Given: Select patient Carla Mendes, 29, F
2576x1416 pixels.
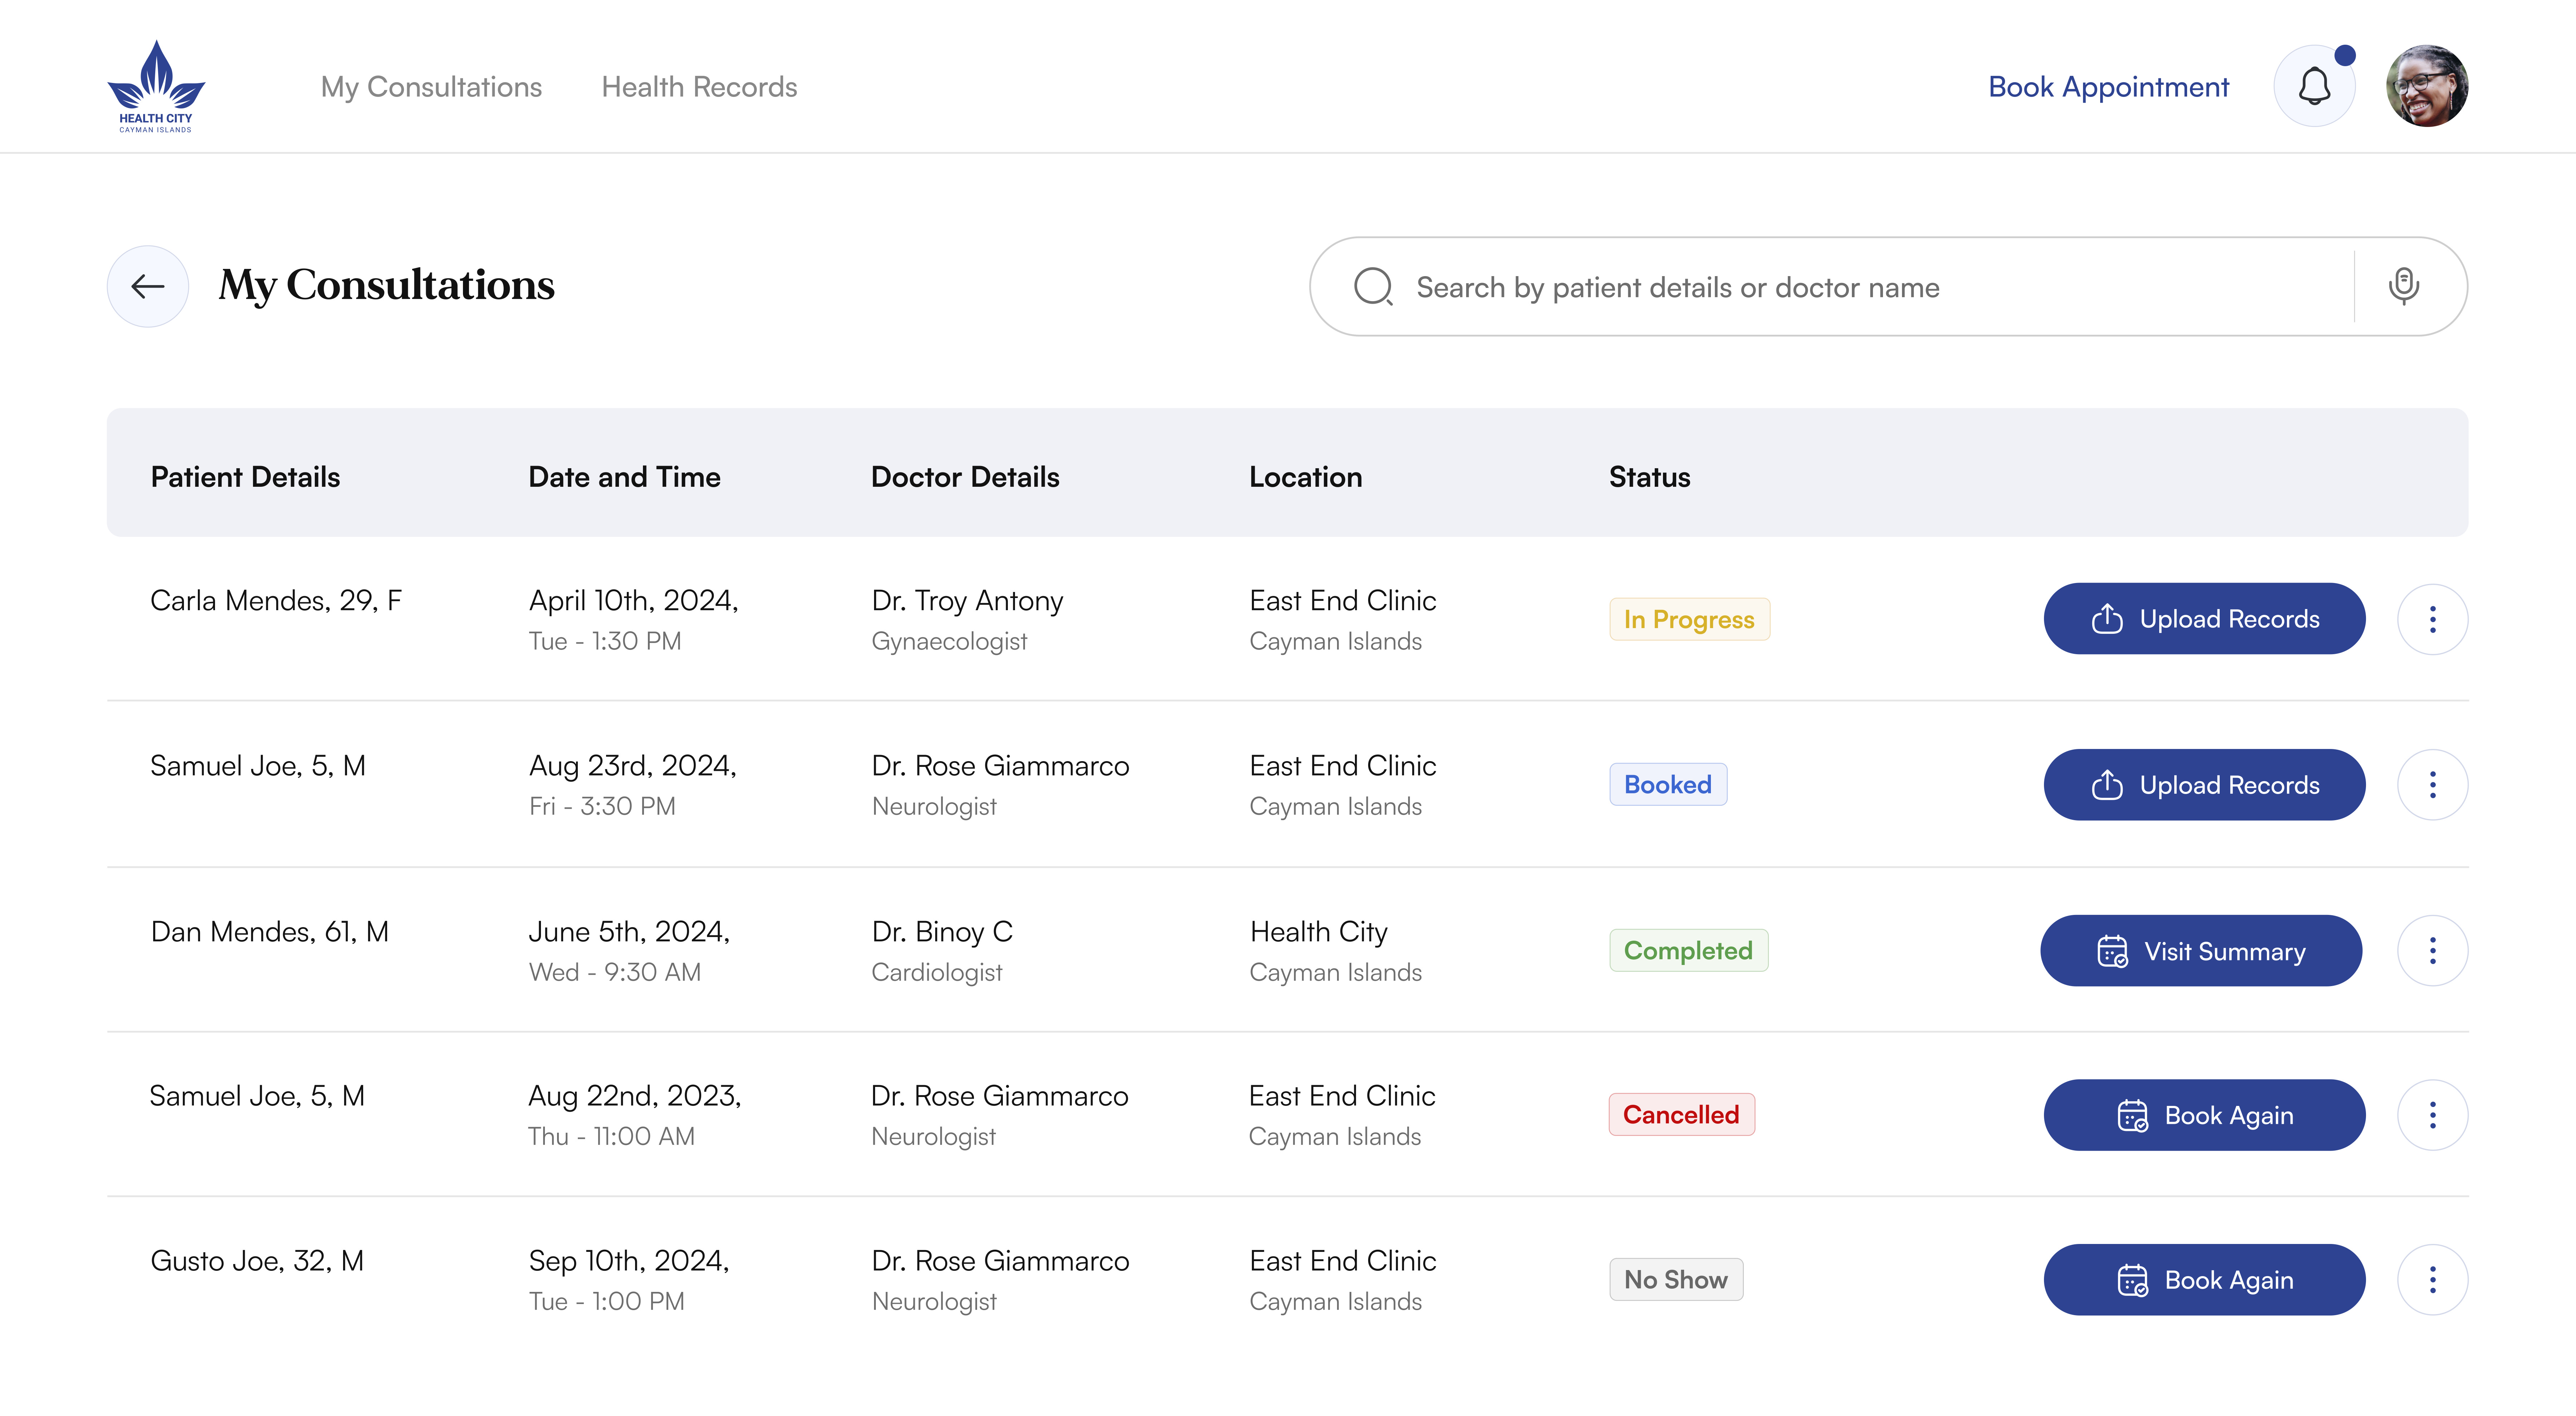Looking at the screenshot, I should pos(276,600).
